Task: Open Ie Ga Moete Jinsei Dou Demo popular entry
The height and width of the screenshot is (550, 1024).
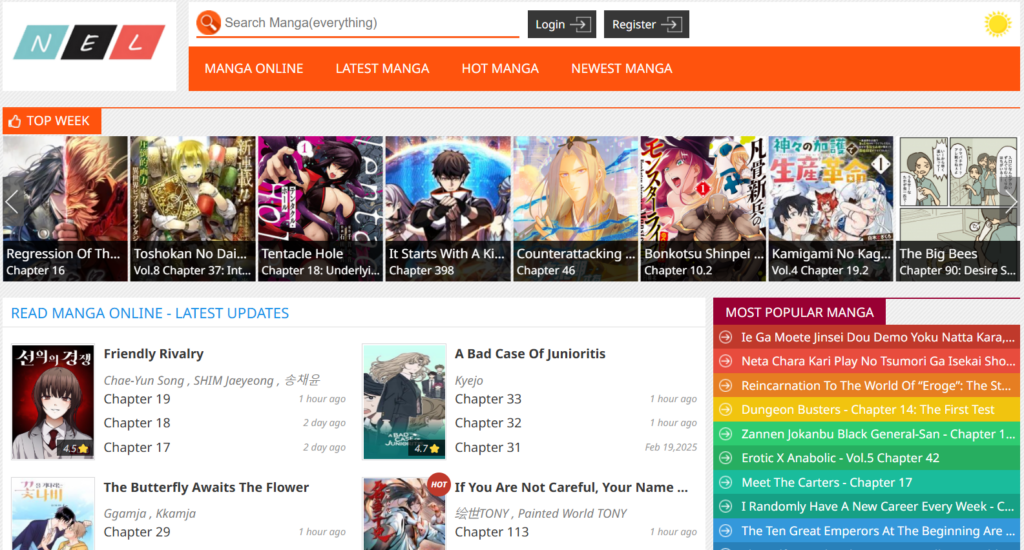Action: click(878, 338)
